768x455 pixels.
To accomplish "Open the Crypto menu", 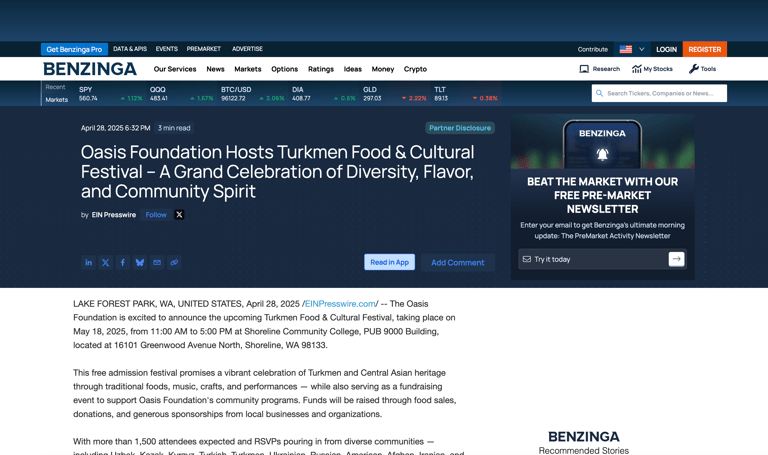I will click(x=415, y=69).
